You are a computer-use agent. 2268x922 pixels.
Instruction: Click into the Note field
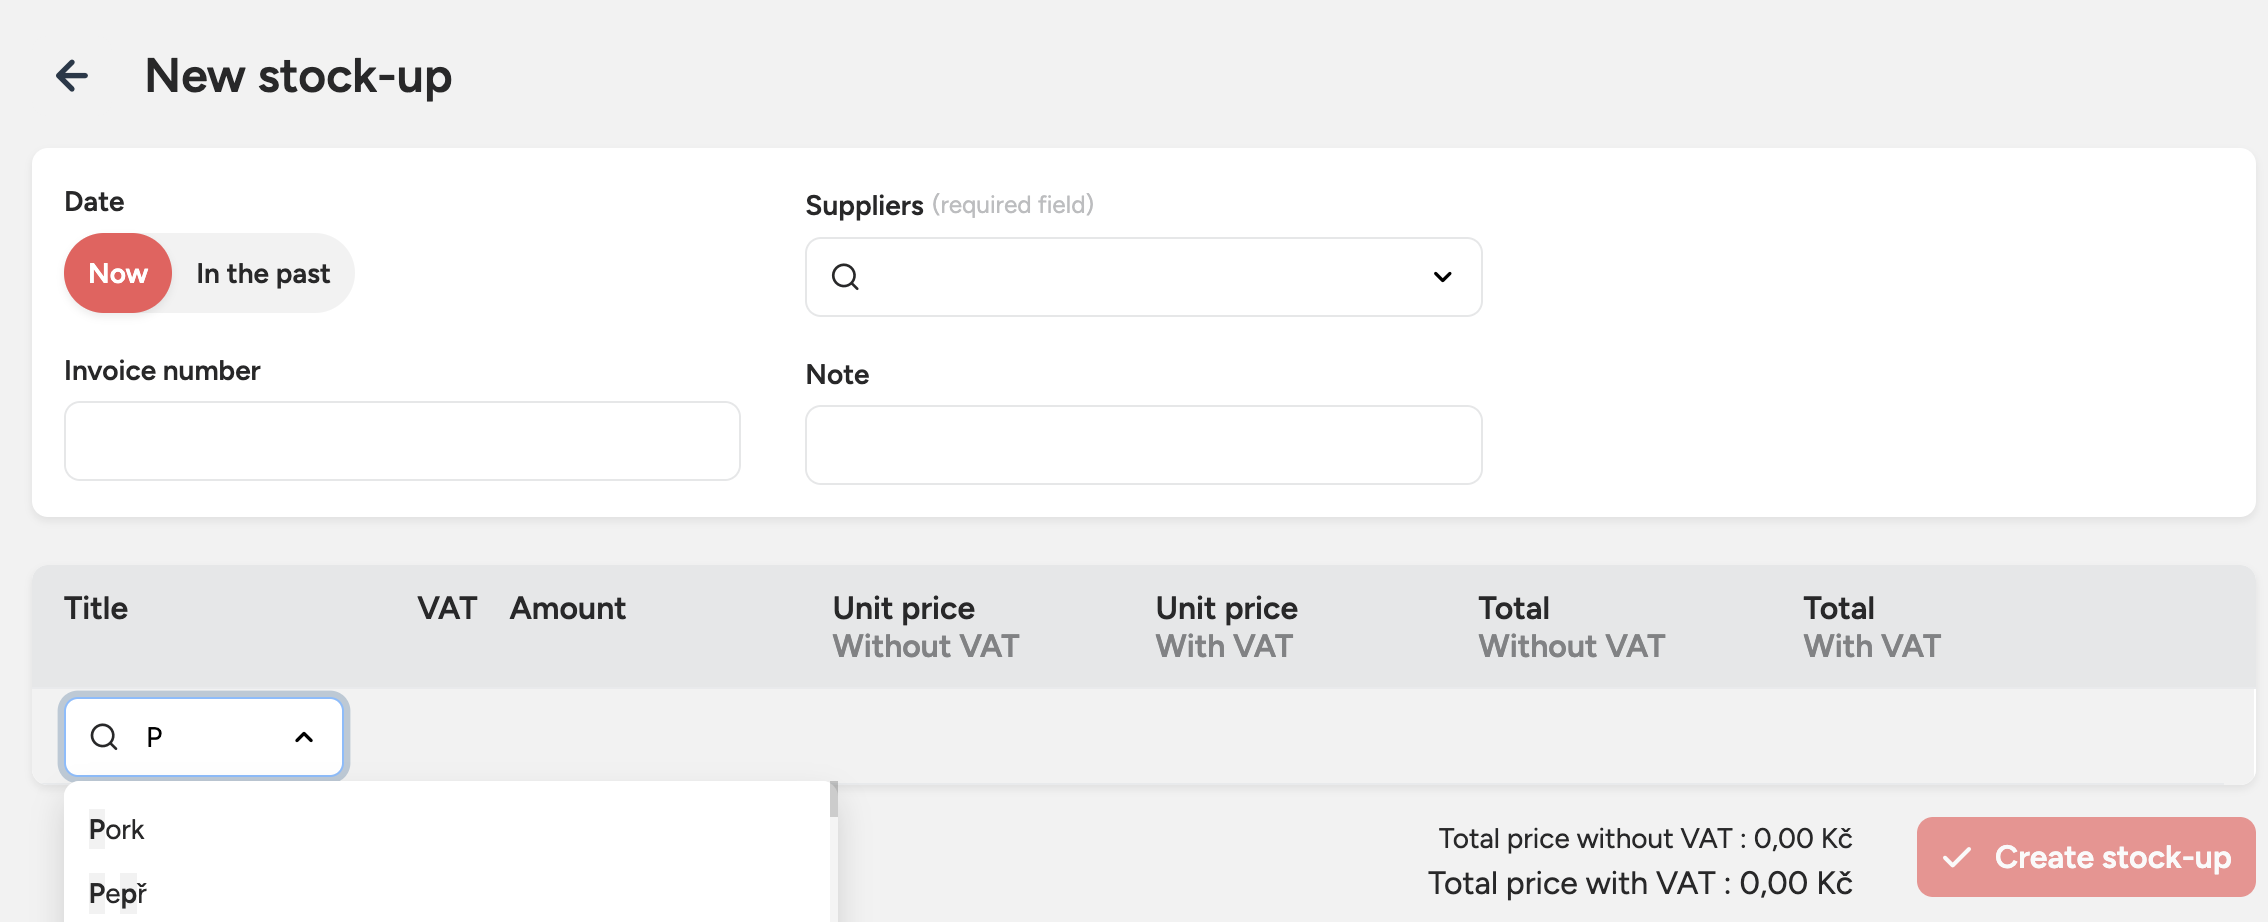(x=1143, y=445)
